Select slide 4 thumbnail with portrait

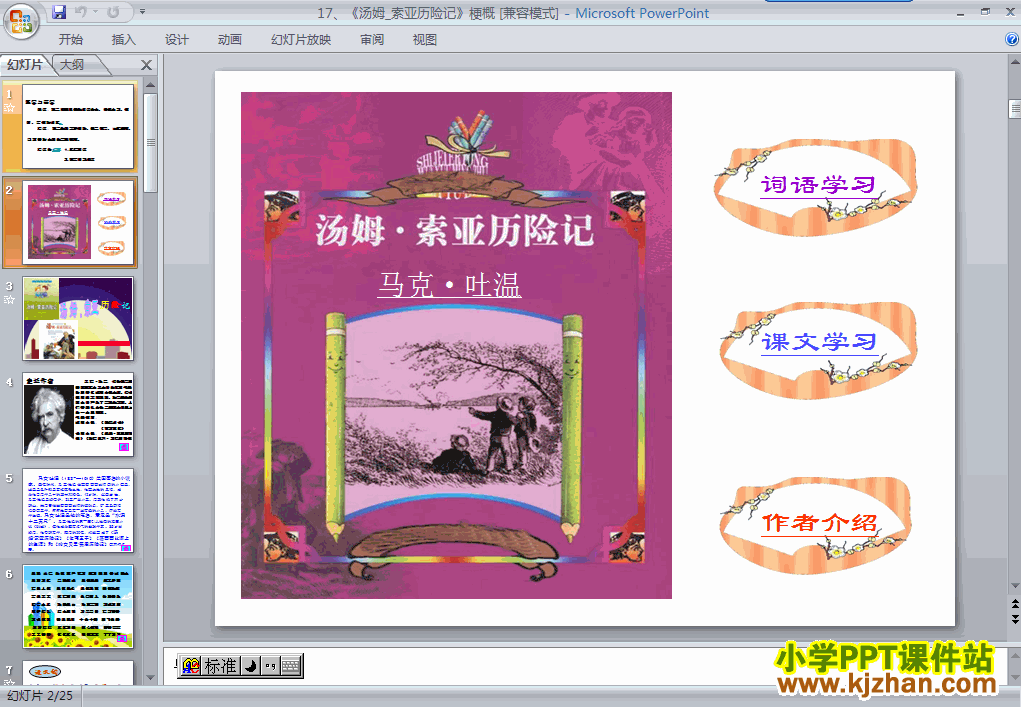[78, 414]
